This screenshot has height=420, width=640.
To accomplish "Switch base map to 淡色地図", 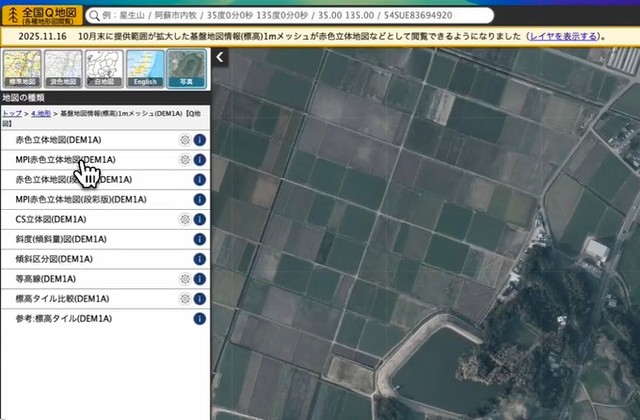I will pos(62,69).
